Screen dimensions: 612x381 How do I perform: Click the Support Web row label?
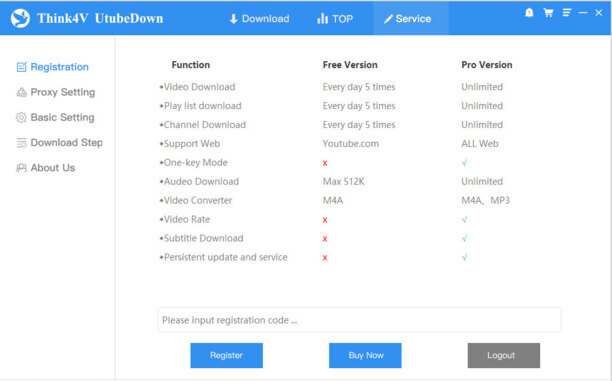click(190, 144)
